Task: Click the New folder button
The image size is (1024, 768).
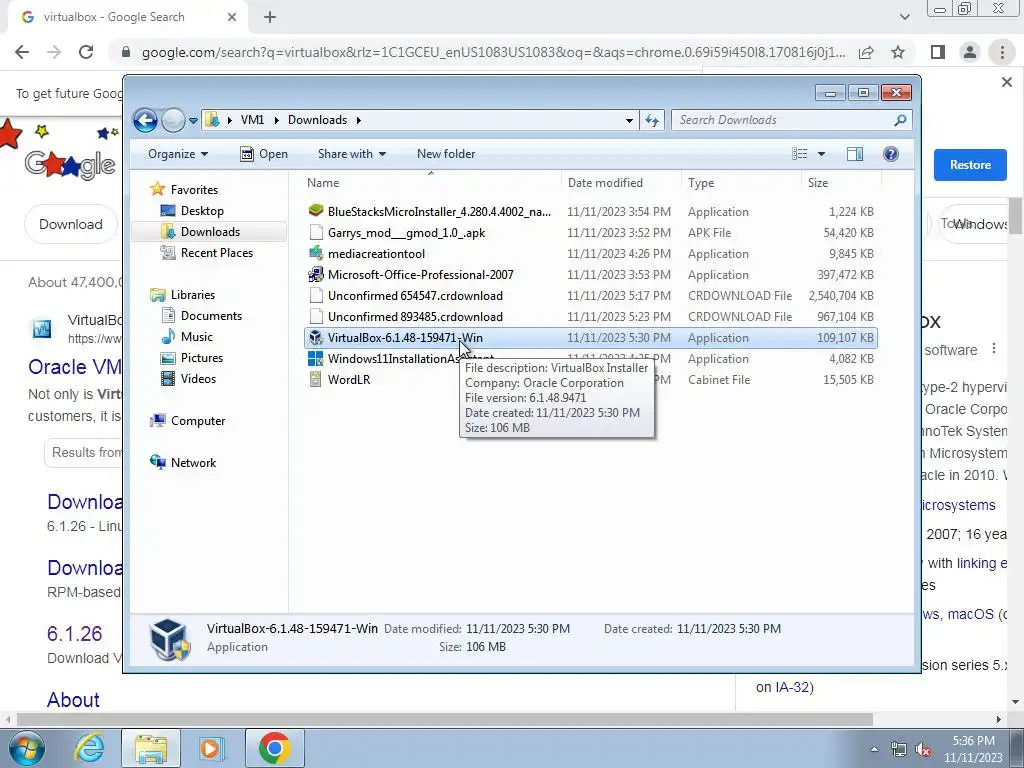Action: (446, 154)
